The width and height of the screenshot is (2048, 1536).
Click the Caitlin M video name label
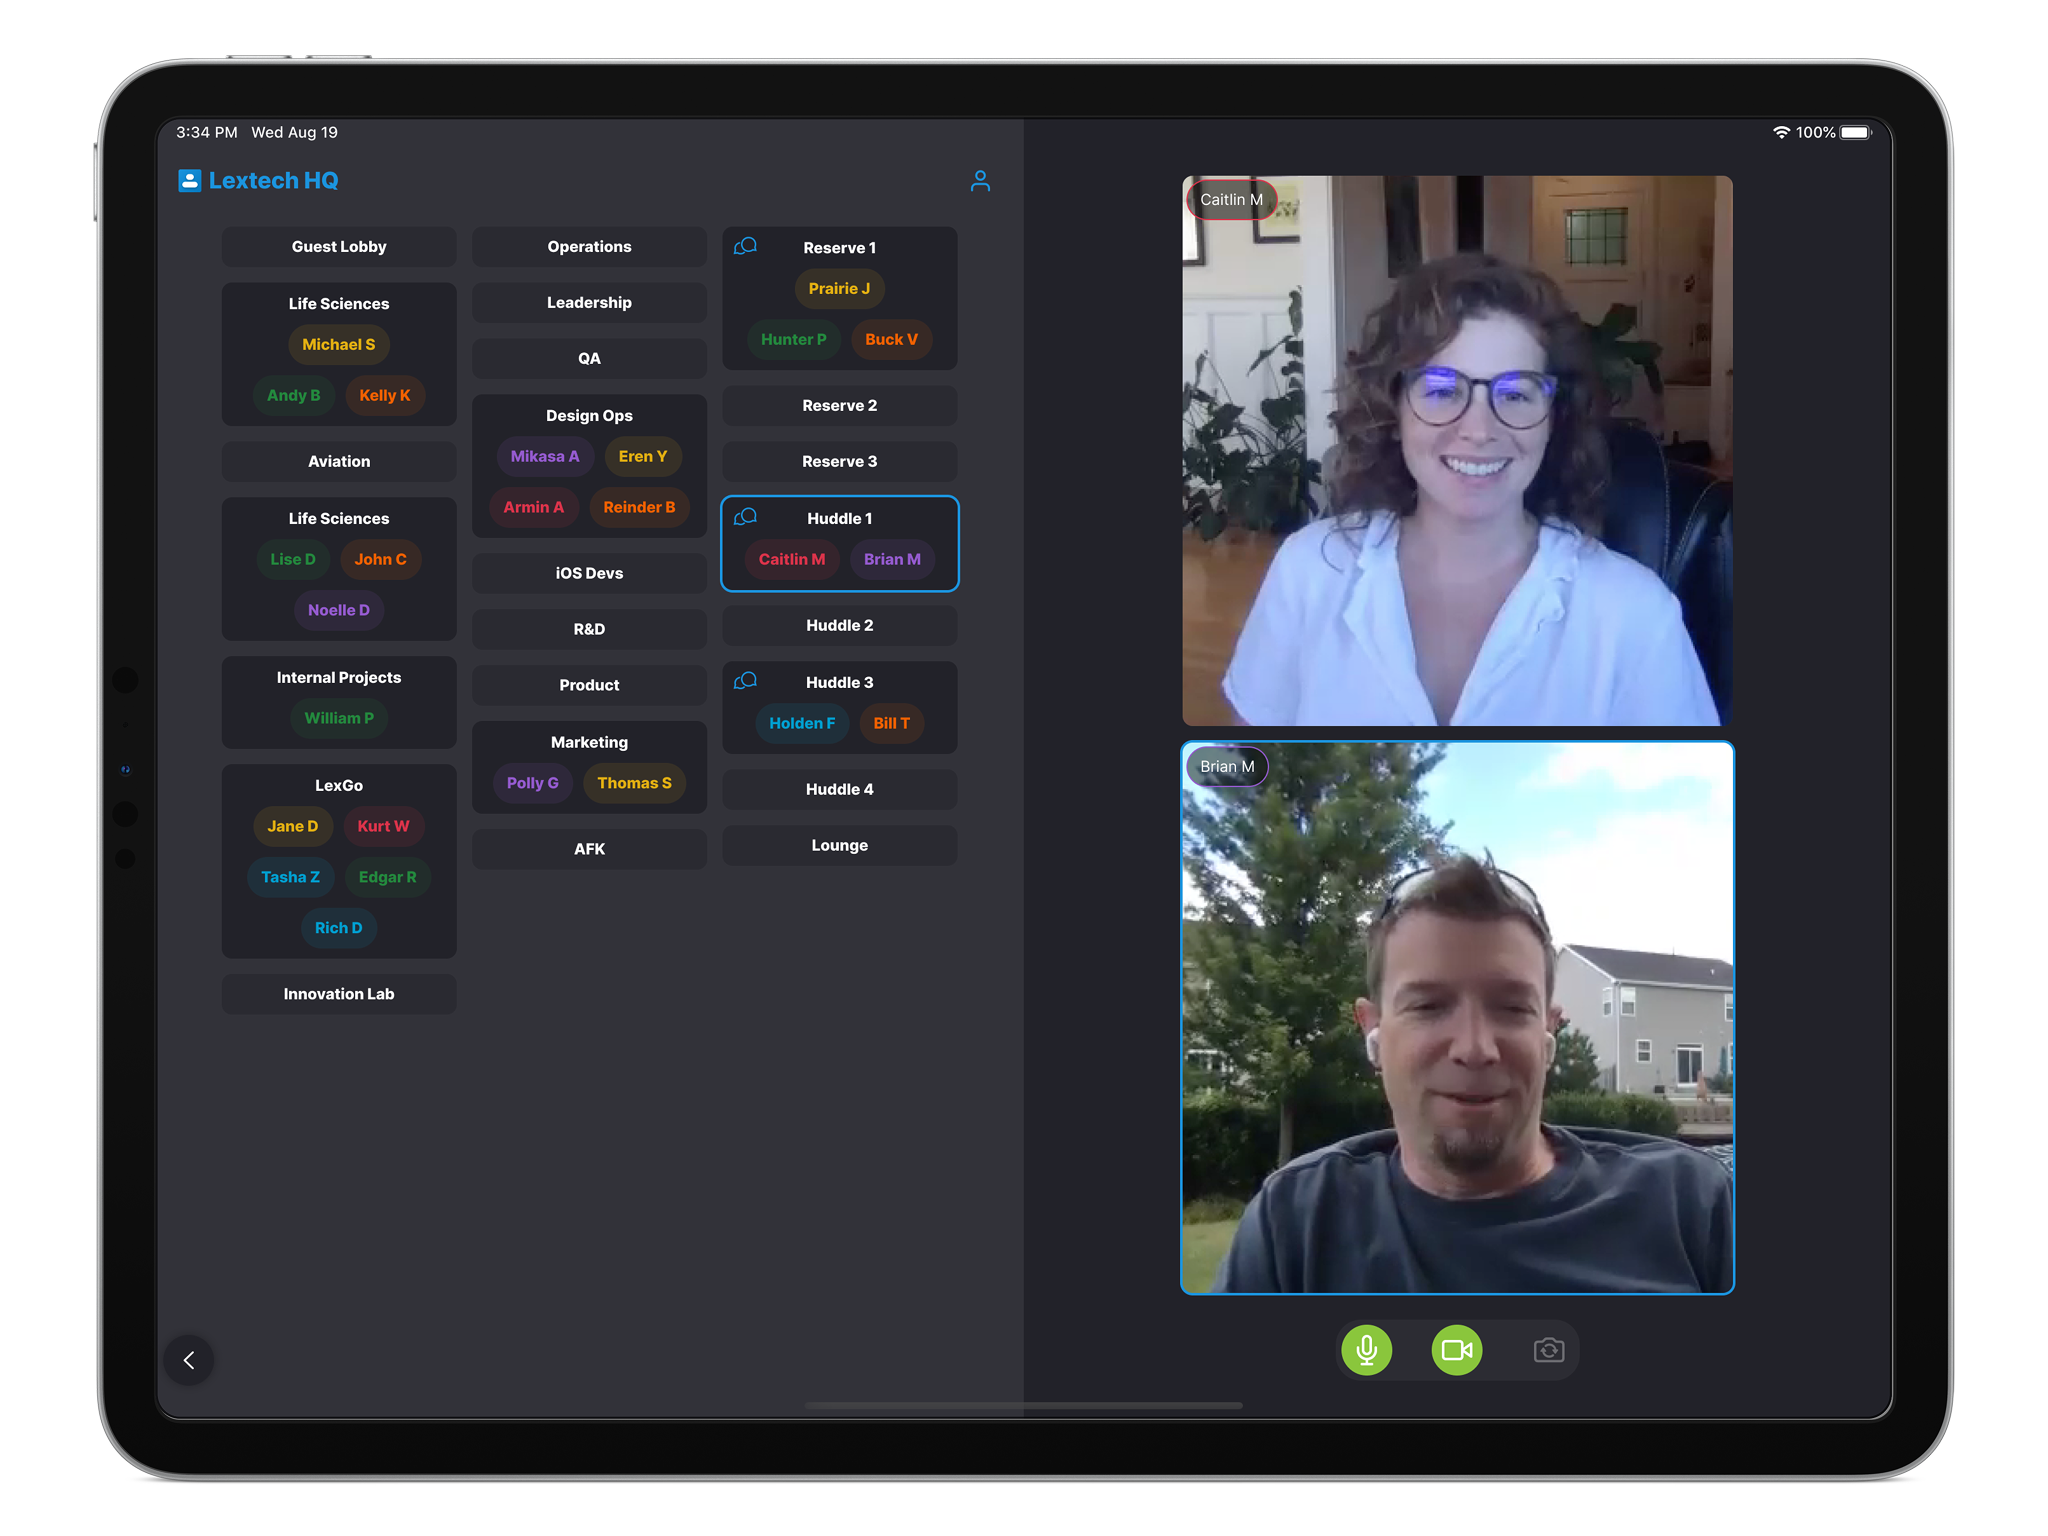[x=1231, y=200]
